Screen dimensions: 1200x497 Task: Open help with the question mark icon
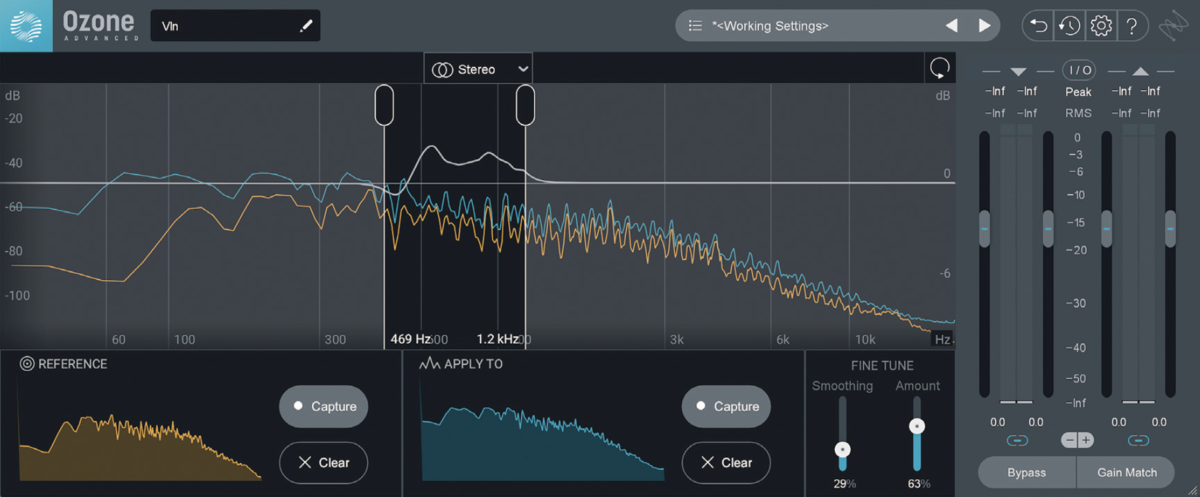tap(1131, 26)
